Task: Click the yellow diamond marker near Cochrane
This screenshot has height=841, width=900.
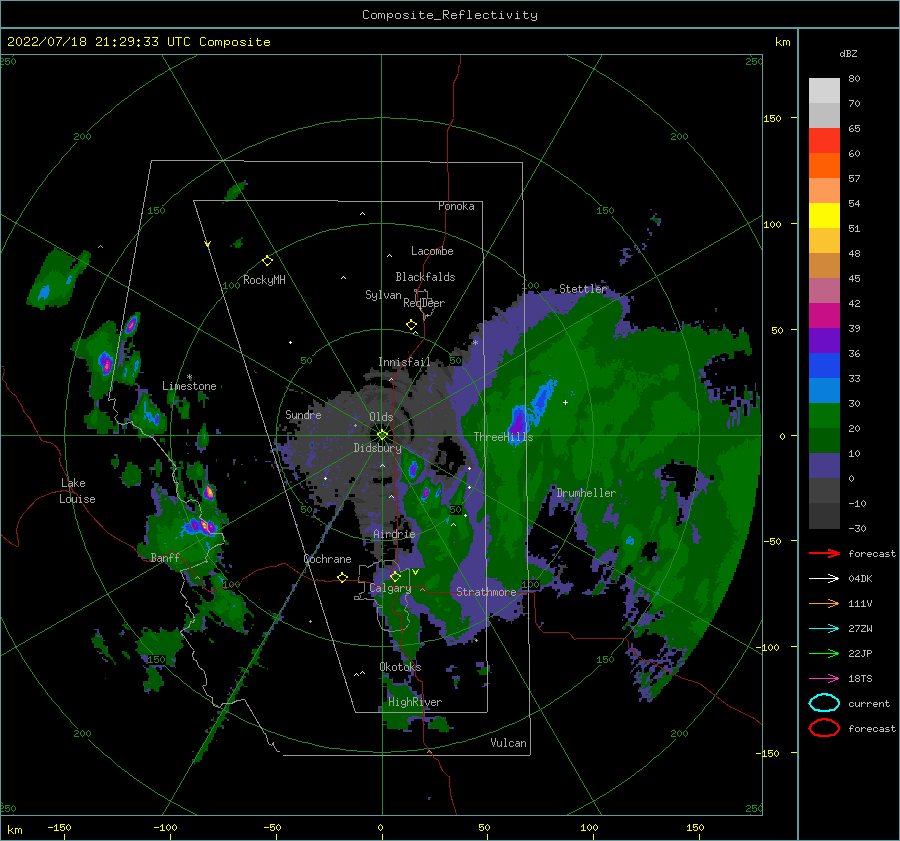Action: 342,577
